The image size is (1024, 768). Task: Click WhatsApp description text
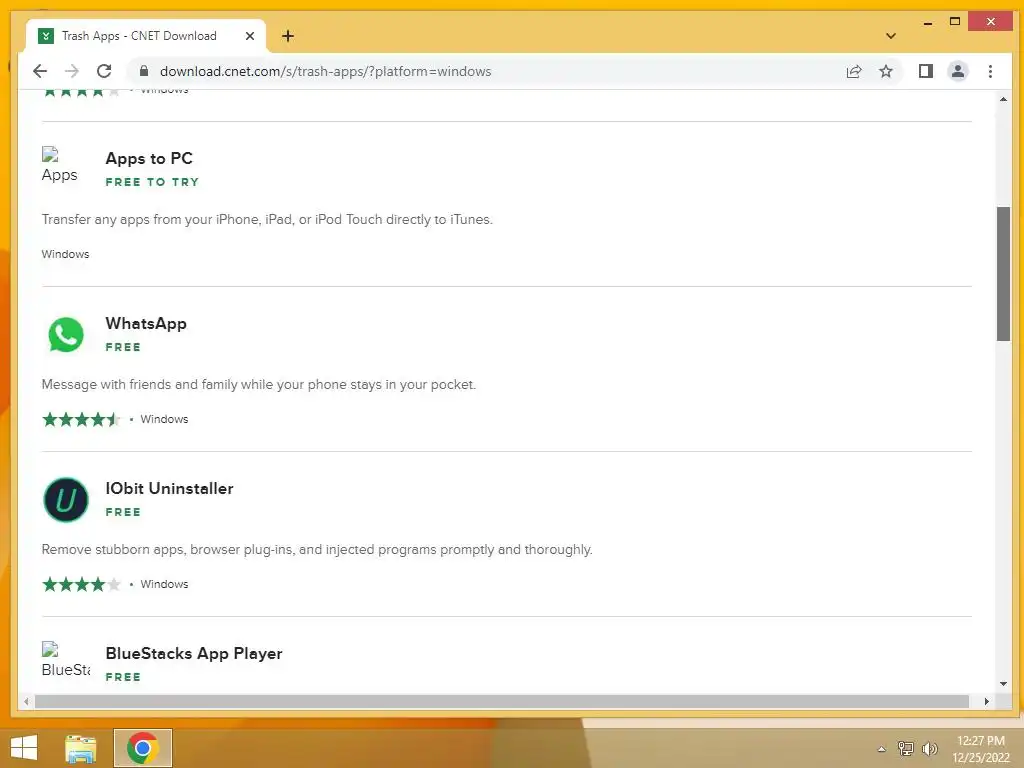259,385
